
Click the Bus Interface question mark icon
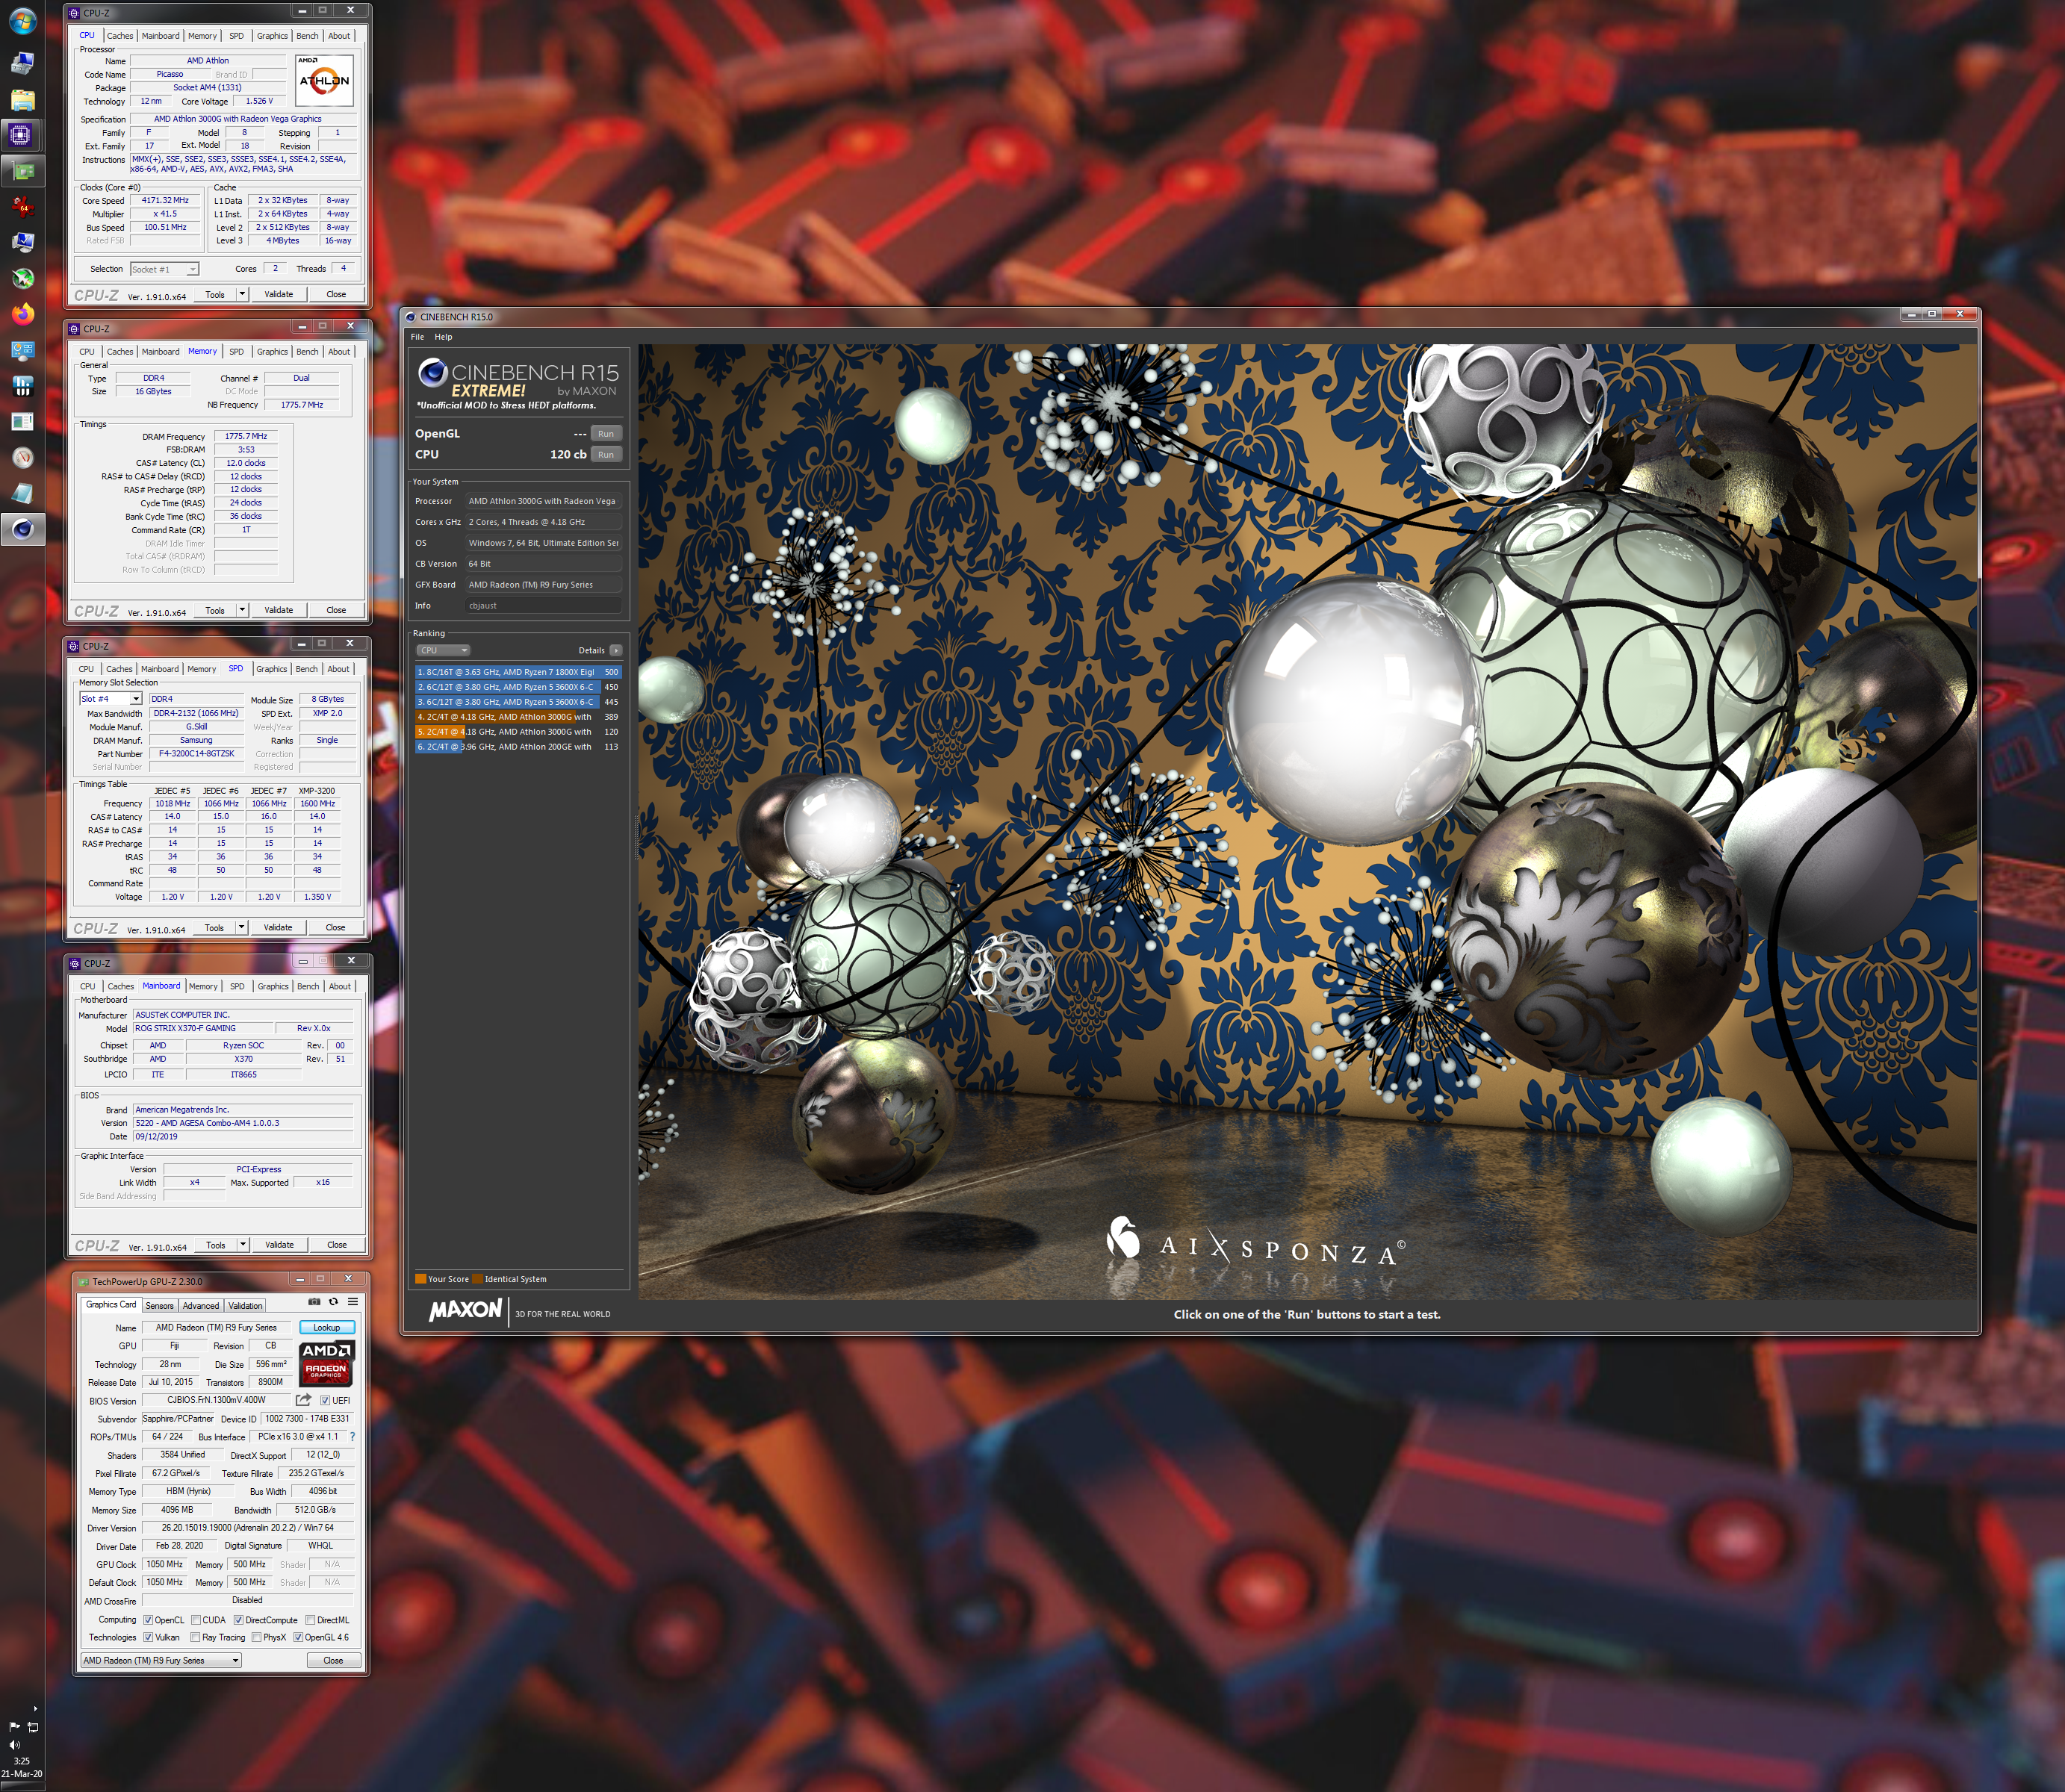[352, 1437]
